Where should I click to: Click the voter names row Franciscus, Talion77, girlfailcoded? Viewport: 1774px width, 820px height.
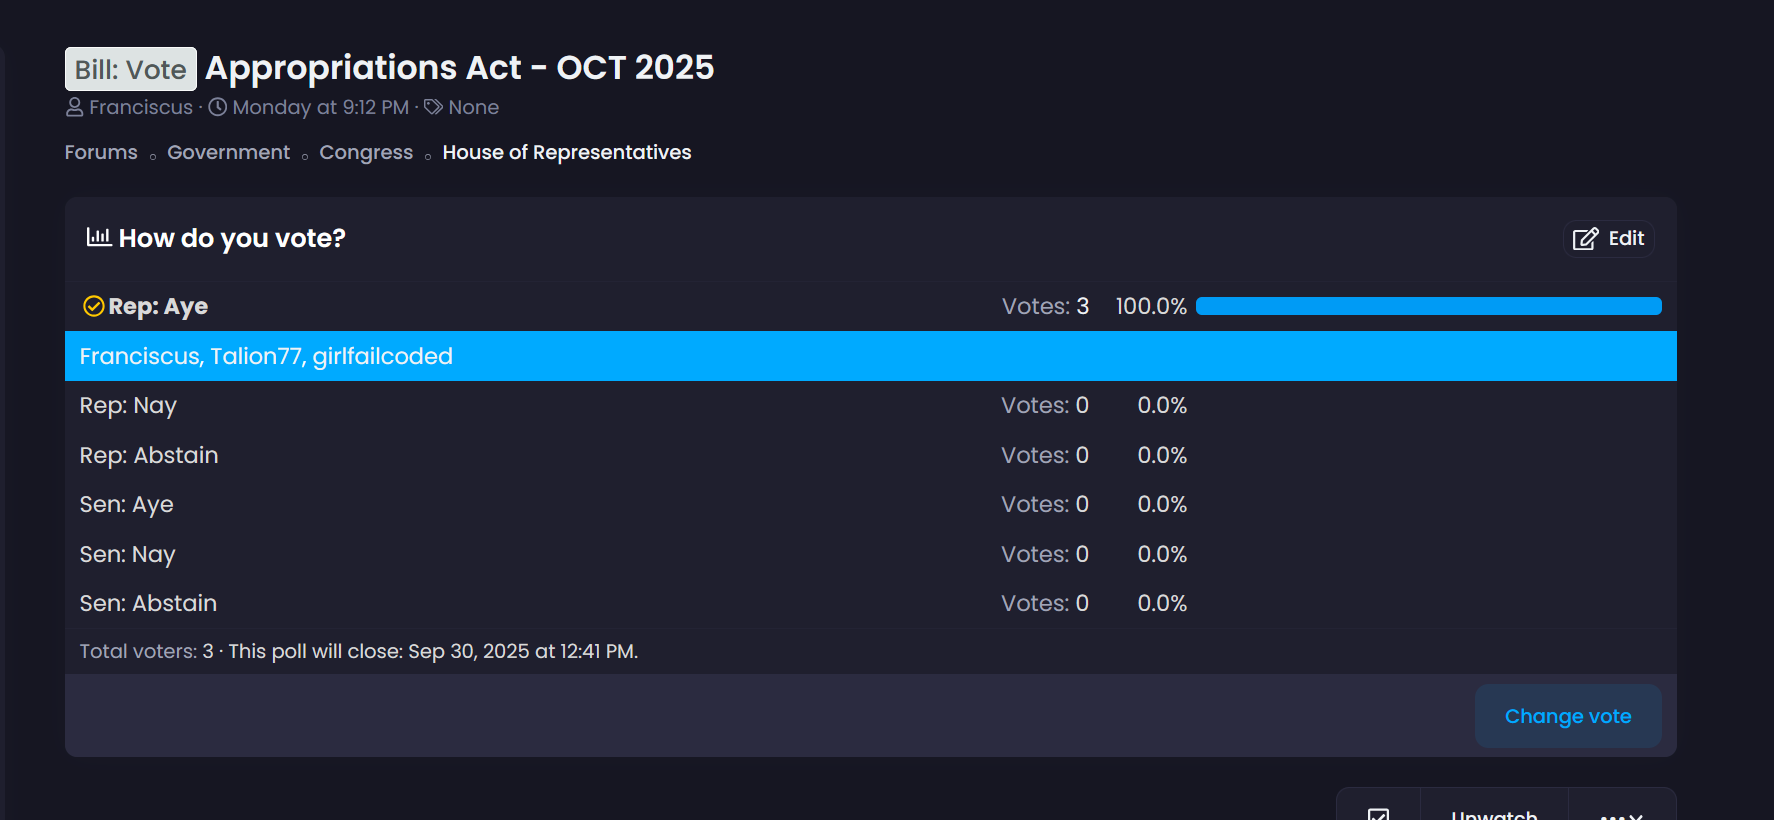266,356
